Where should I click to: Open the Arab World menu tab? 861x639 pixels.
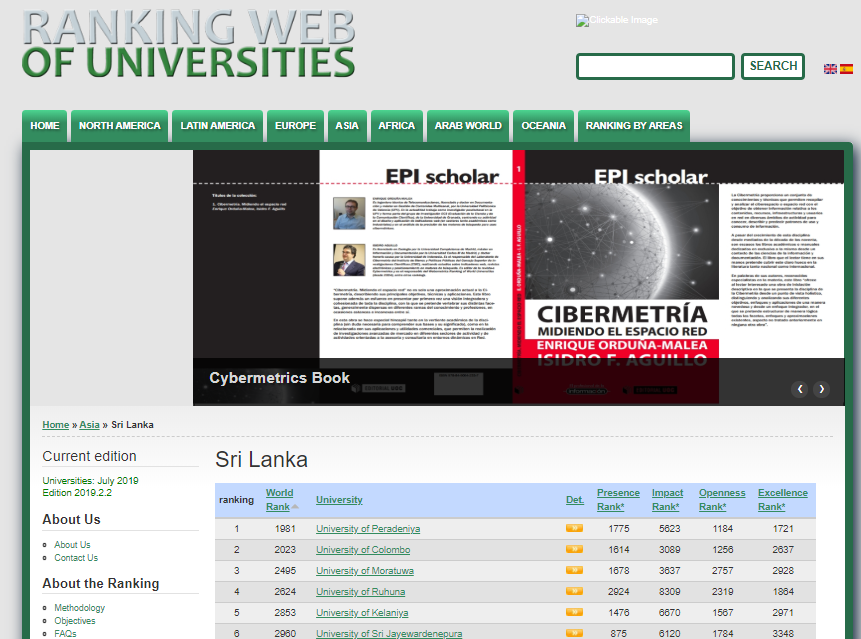pyautogui.click(x=468, y=126)
